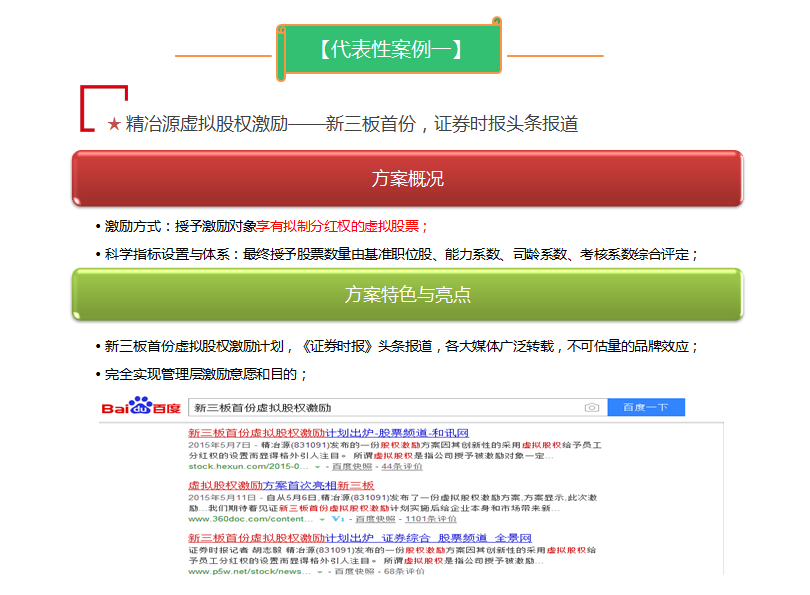The width and height of the screenshot is (810, 595).
Task: Open the 68条评价 link
Action: tap(404, 571)
